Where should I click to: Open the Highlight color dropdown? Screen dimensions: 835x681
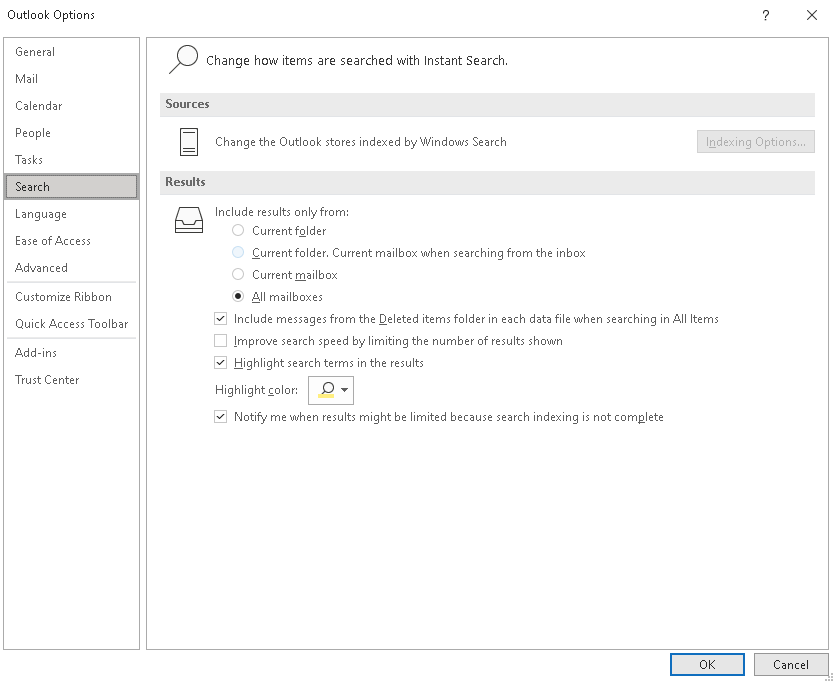(331, 390)
